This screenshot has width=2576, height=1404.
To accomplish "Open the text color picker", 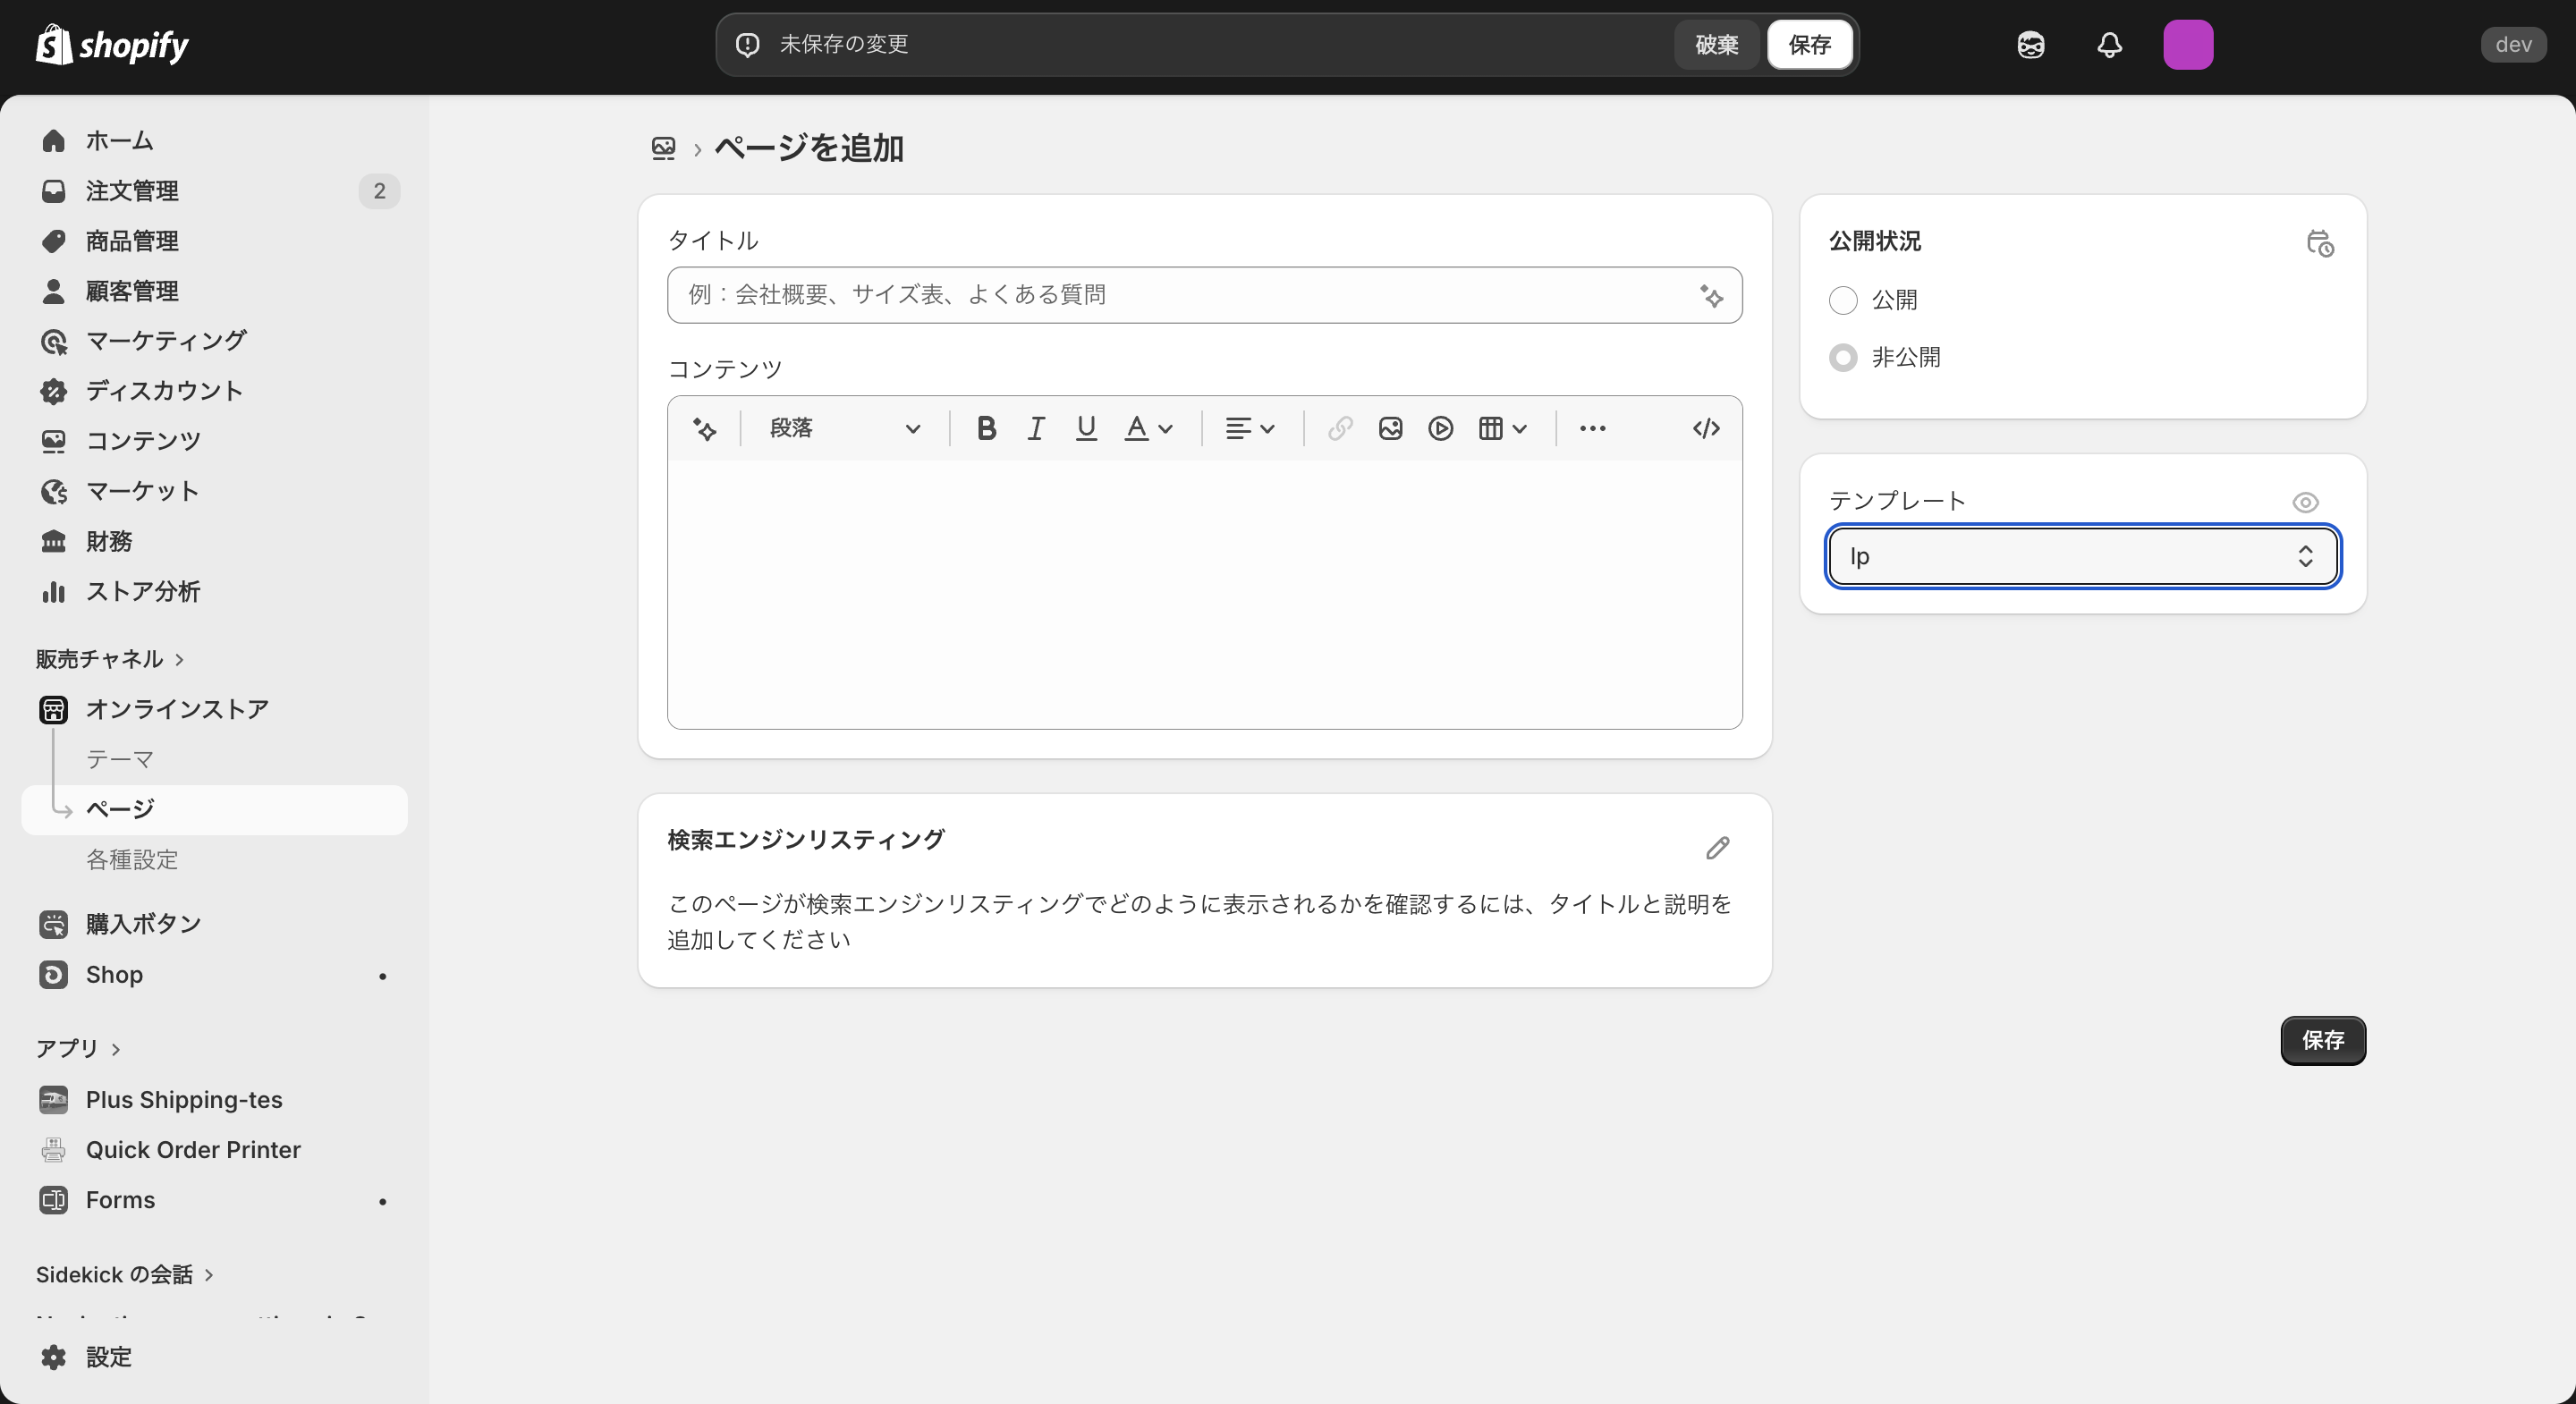I will point(1147,428).
